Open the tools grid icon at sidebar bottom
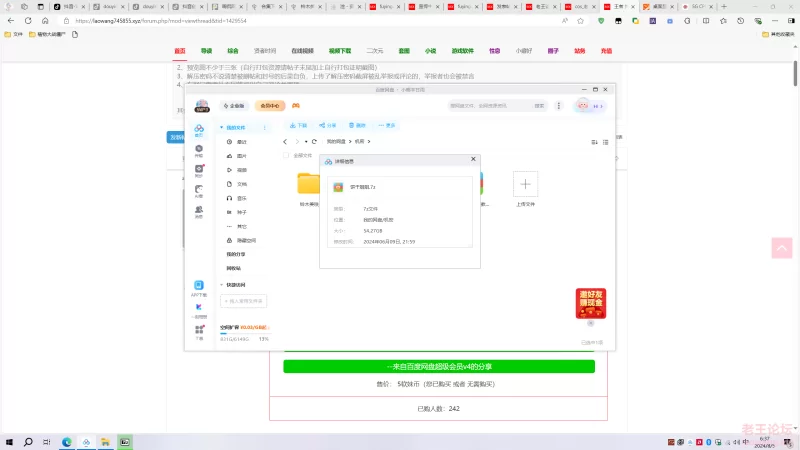The image size is (800, 450). [x=199, y=332]
